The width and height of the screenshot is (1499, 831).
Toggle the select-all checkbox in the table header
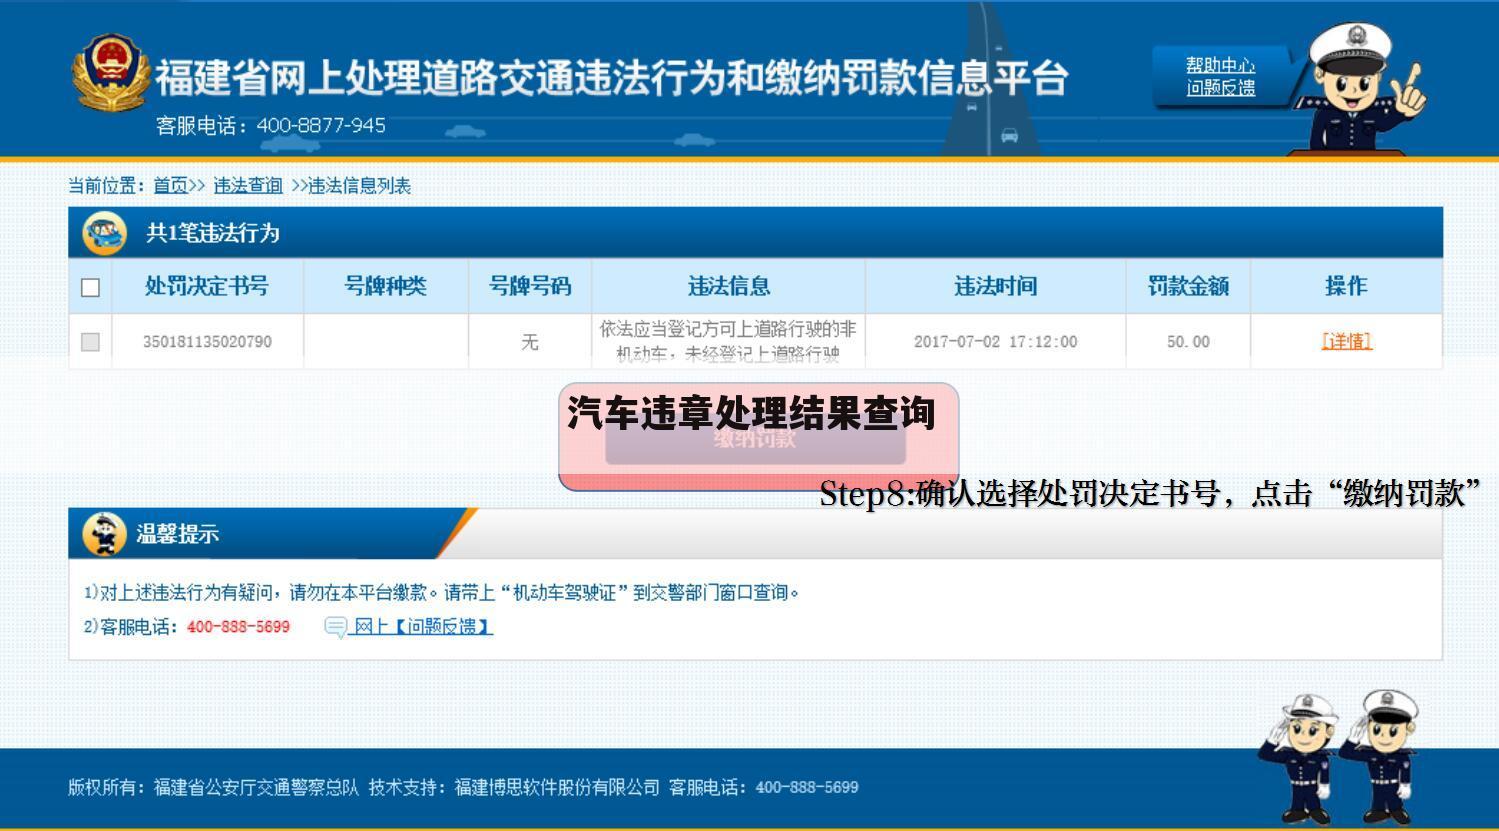pos(90,286)
